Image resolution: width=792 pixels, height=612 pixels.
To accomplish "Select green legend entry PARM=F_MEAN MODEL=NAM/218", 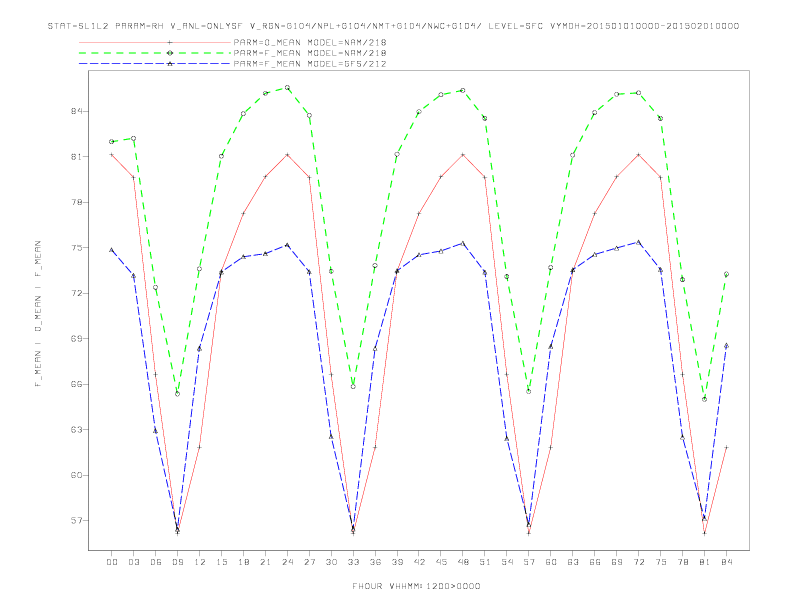I will [x=310, y=53].
